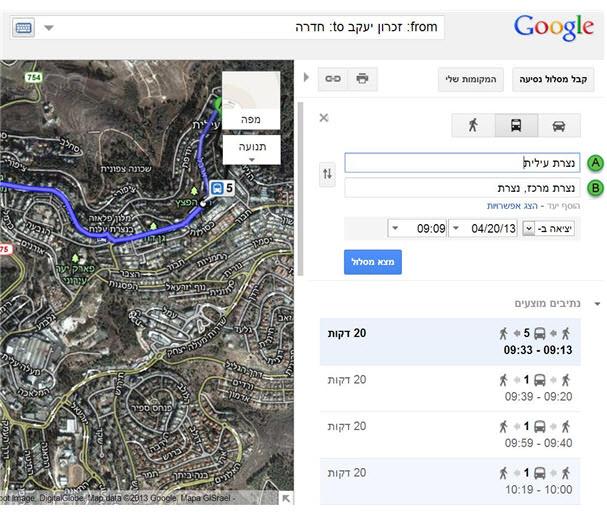The height and width of the screenshot is (514, 607).
Task: Open the on-screen keyboard icon
Action: 23,27
